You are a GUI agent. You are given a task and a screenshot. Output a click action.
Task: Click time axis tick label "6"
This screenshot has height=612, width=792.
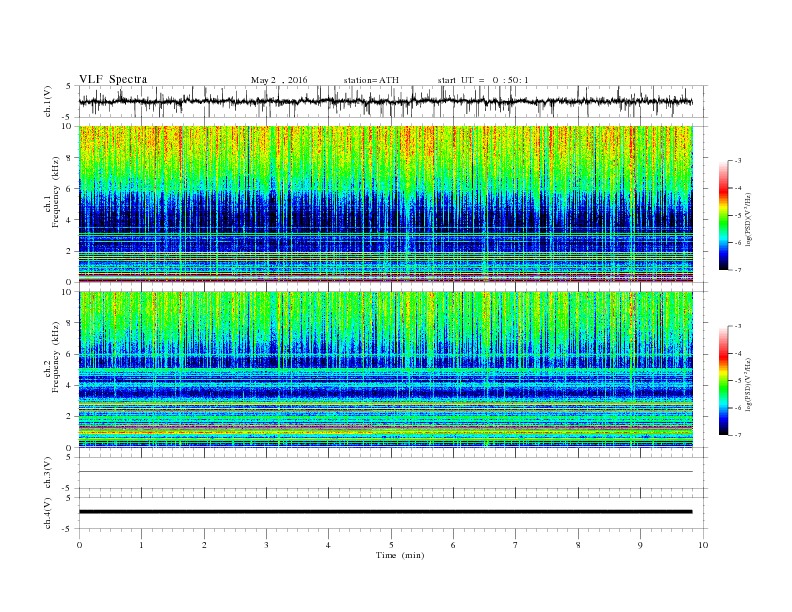[x=453, y=545]
